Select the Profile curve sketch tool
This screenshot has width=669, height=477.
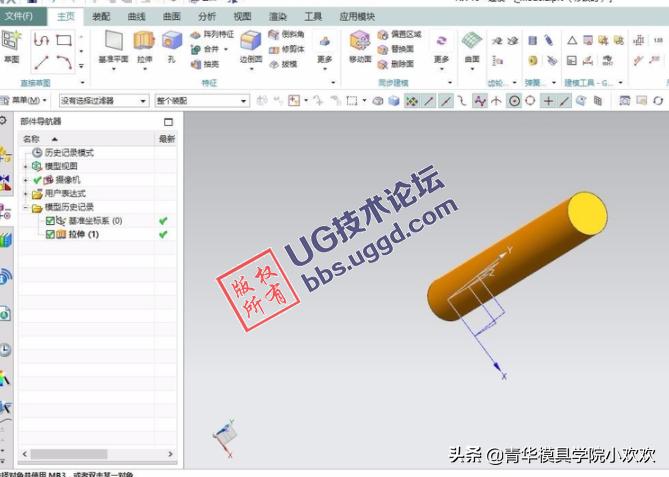tap(41, 40)
